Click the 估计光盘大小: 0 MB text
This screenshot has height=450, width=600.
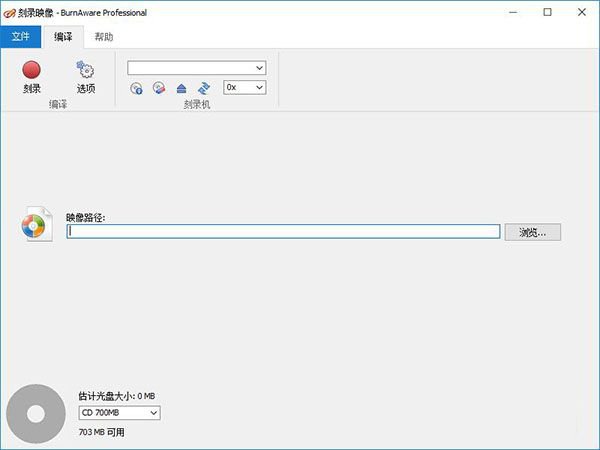pos(117,396)
